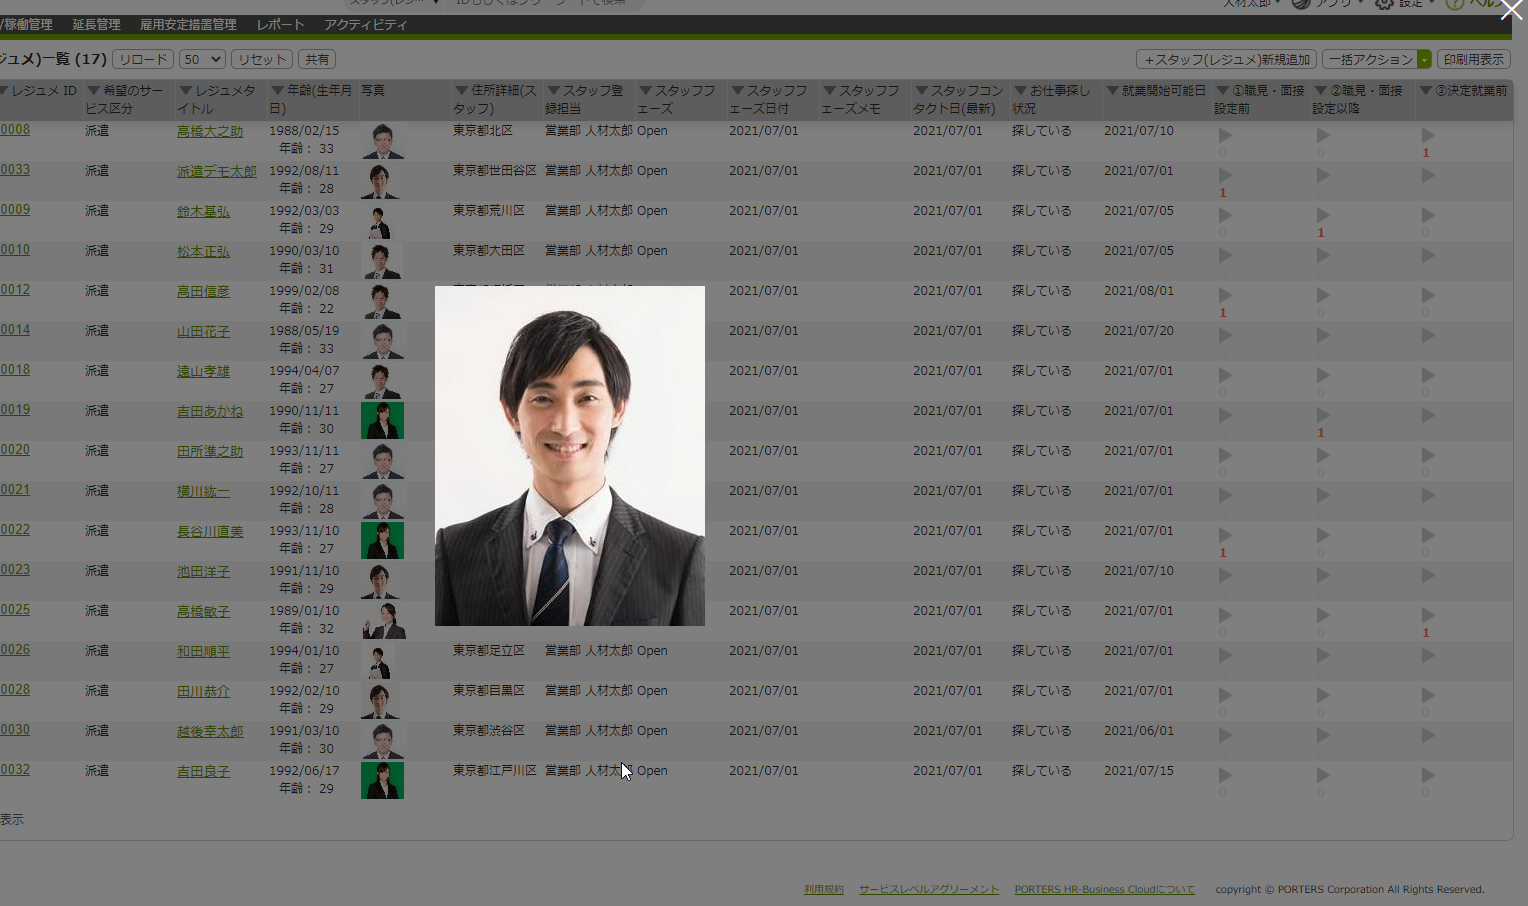Click the 印刷用表示 button

pyautogui.click(x=1474, y=59)
